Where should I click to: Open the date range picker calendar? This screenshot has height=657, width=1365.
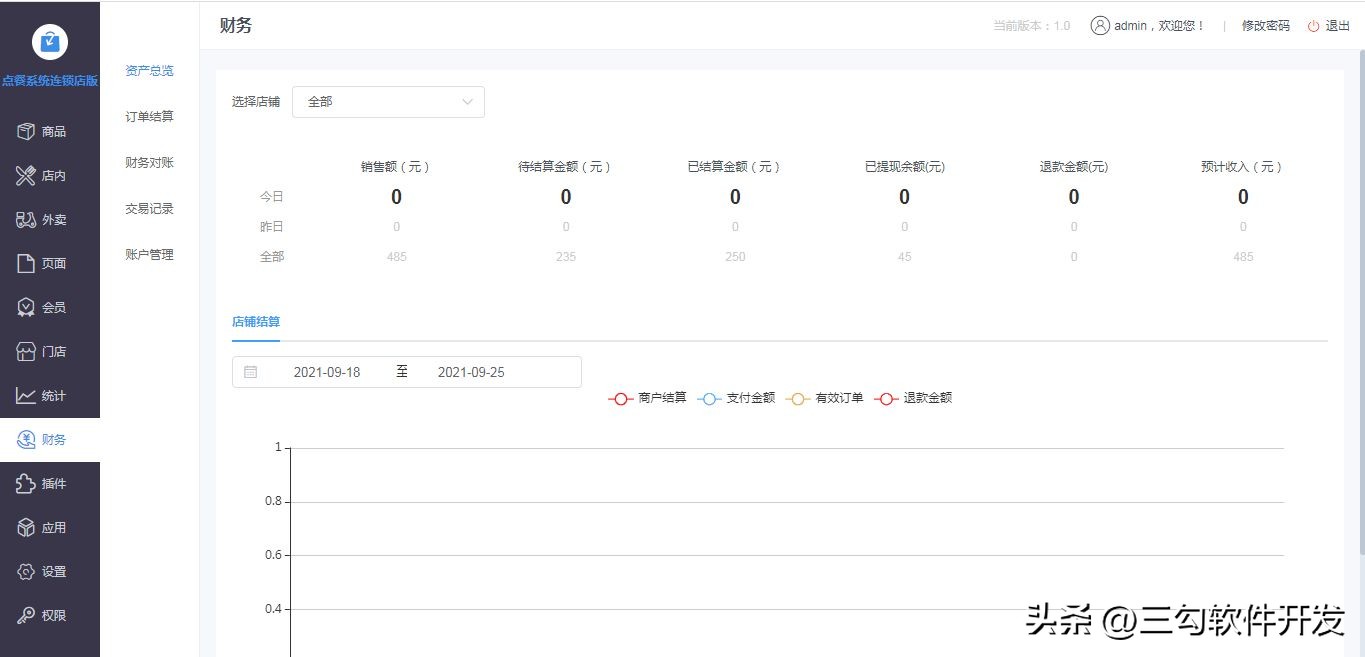tap(251, 371)
